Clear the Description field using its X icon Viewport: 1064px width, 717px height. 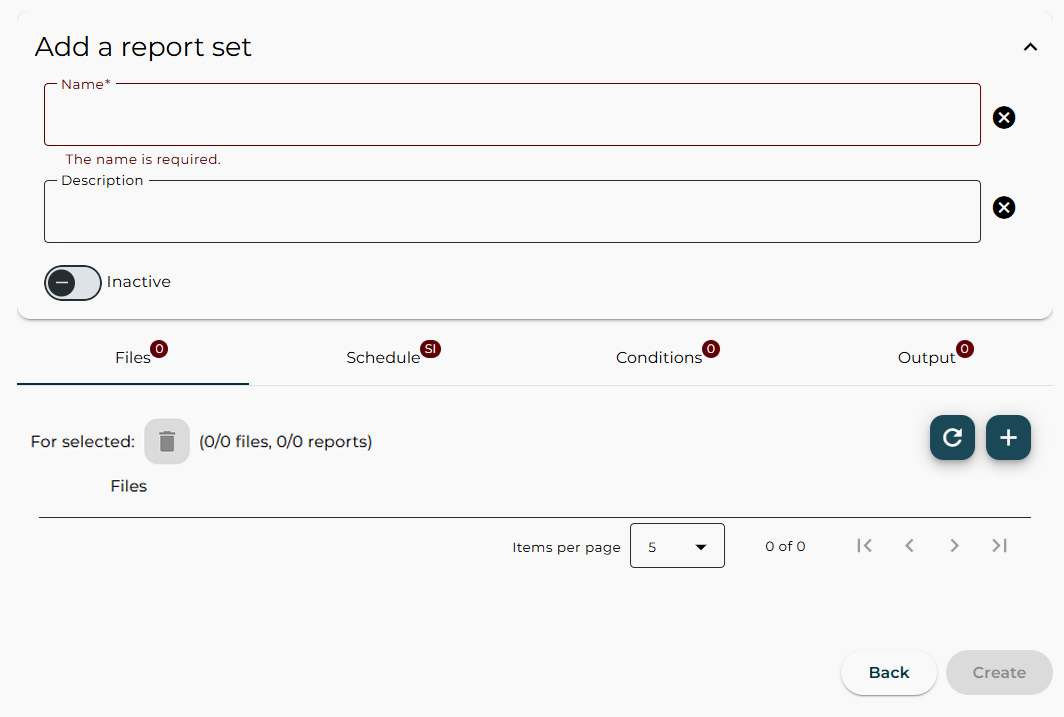pos(1004,207)
